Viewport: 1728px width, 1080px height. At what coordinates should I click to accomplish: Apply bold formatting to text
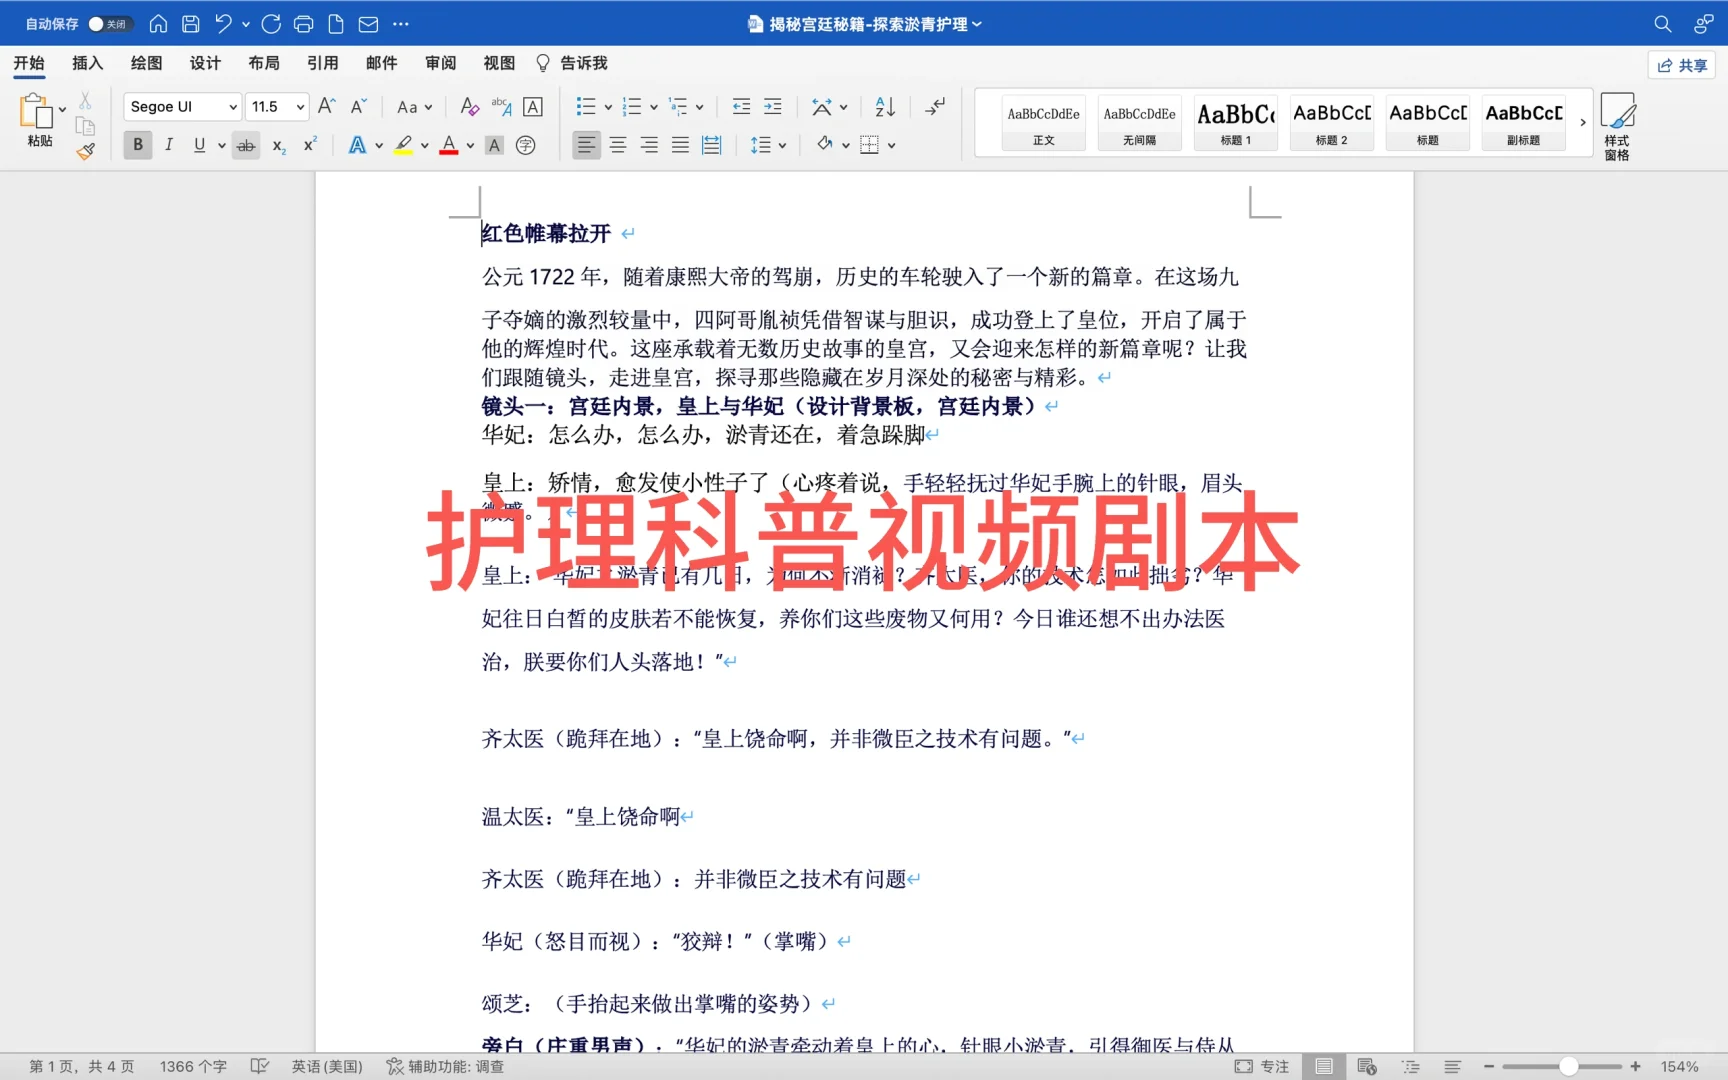pos(137,145)
